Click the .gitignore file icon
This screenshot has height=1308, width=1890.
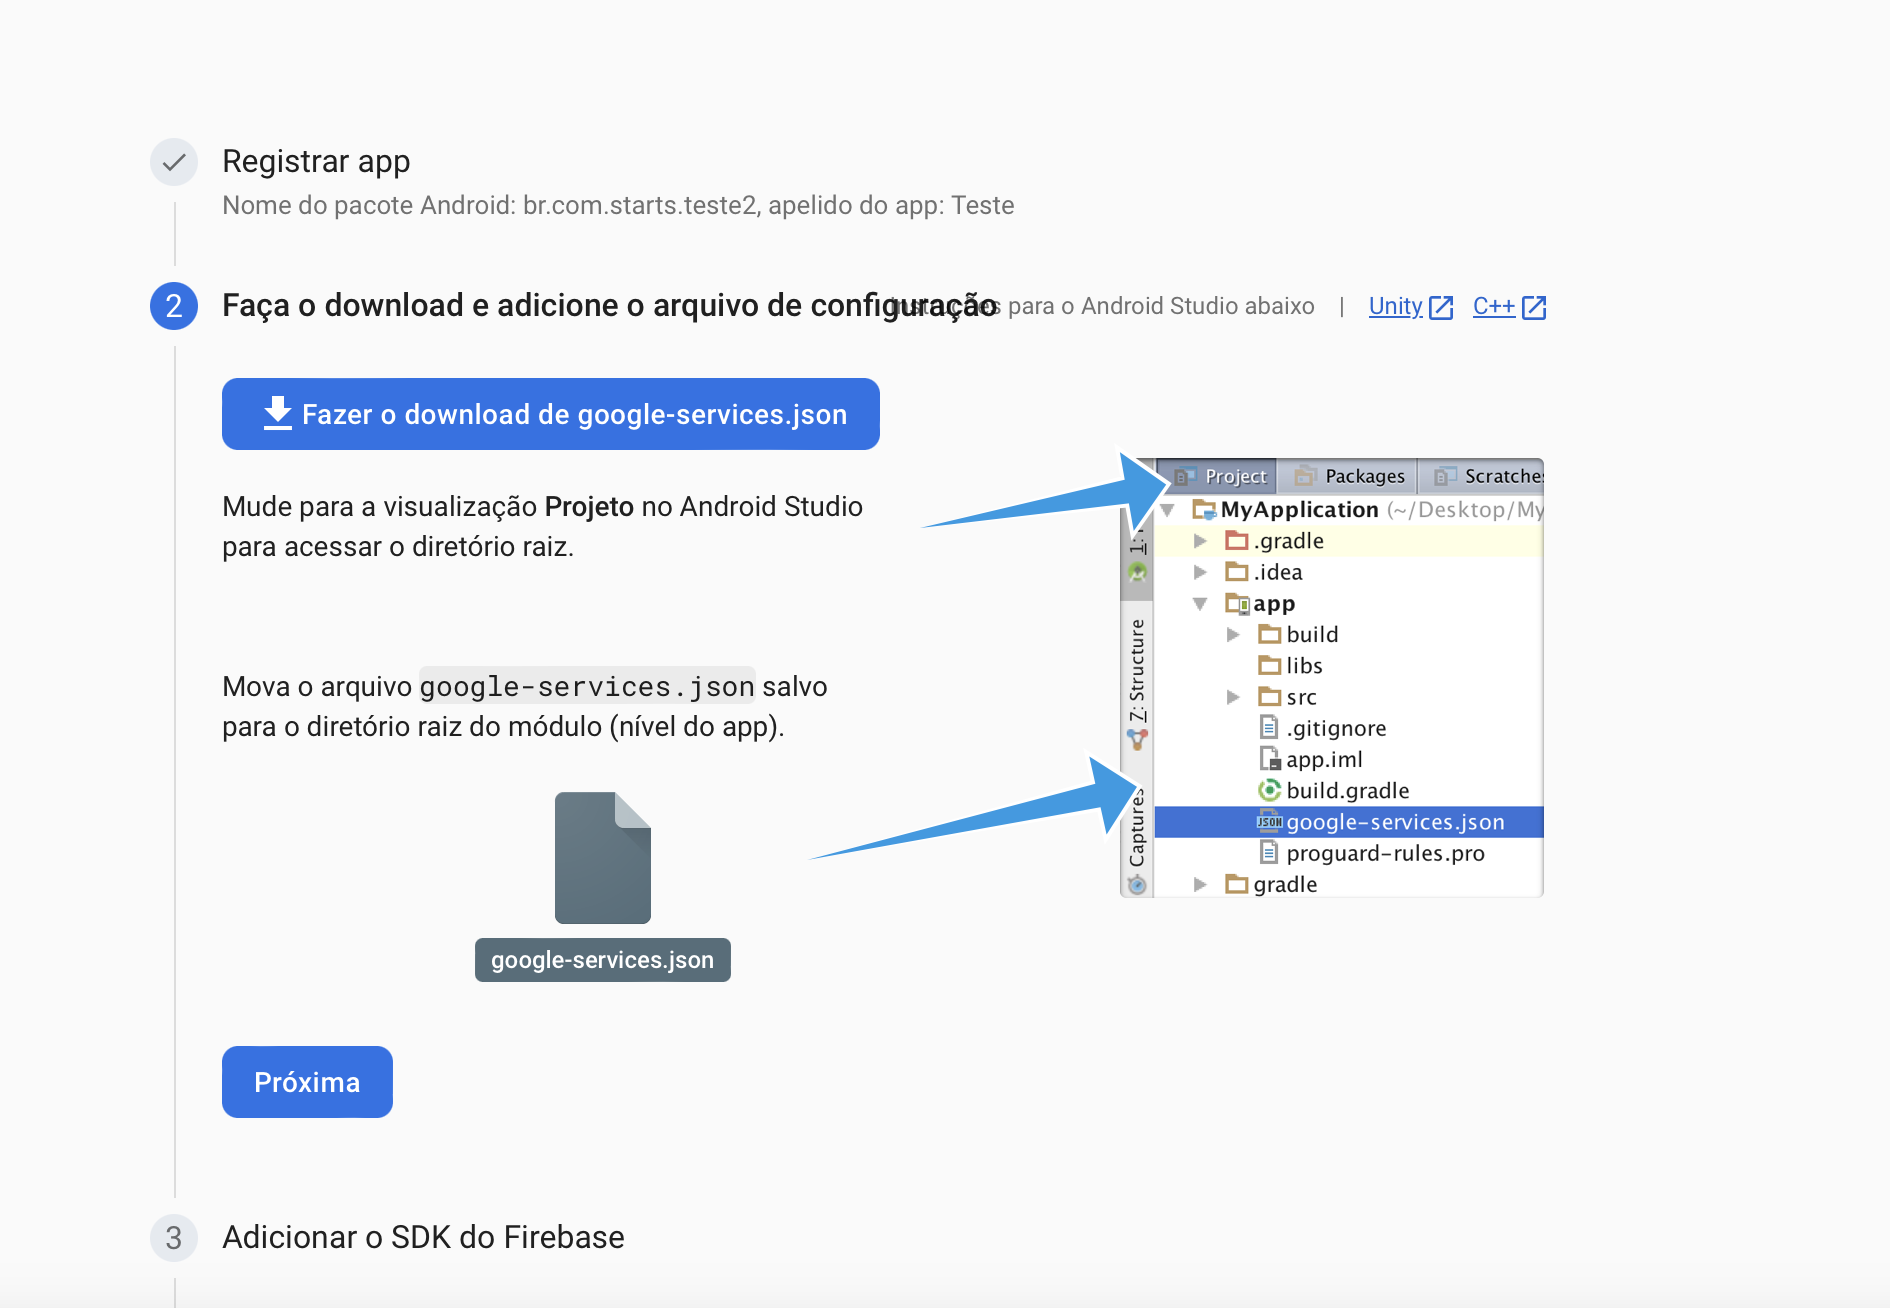1269,728
